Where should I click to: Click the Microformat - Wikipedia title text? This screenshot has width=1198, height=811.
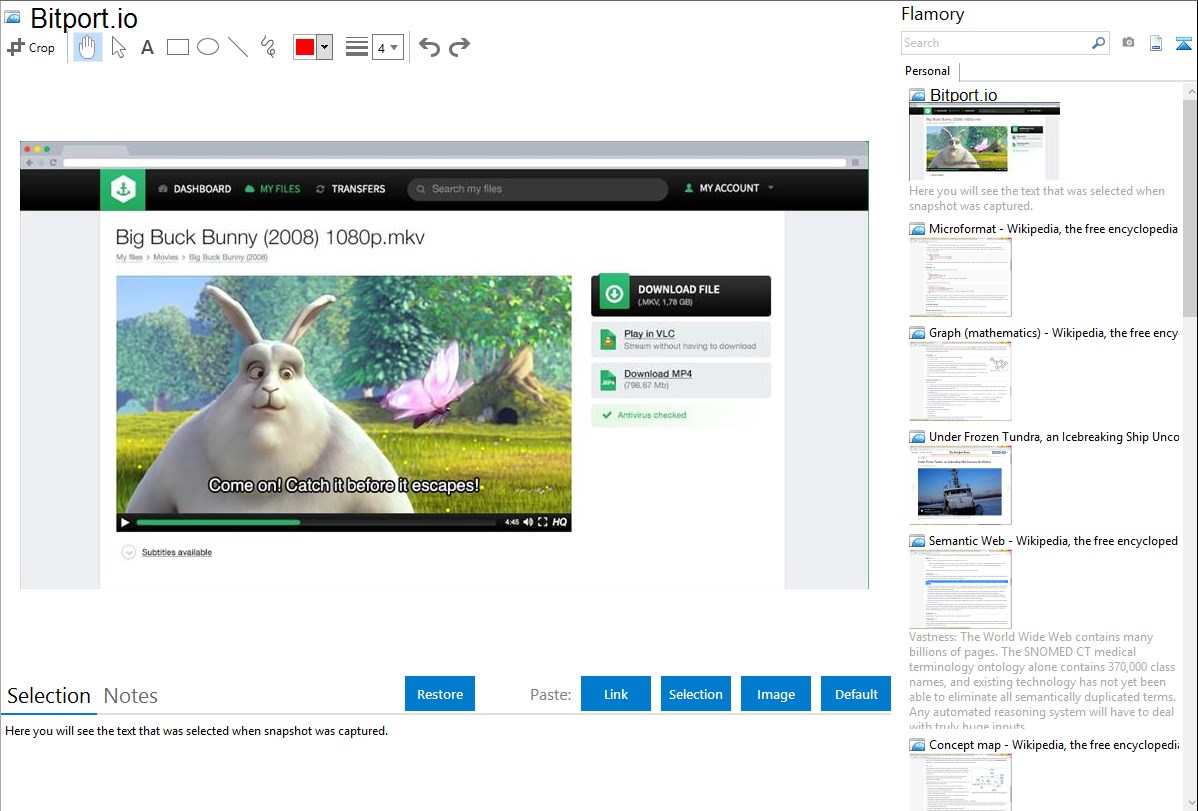click(x=1053, y=229)
